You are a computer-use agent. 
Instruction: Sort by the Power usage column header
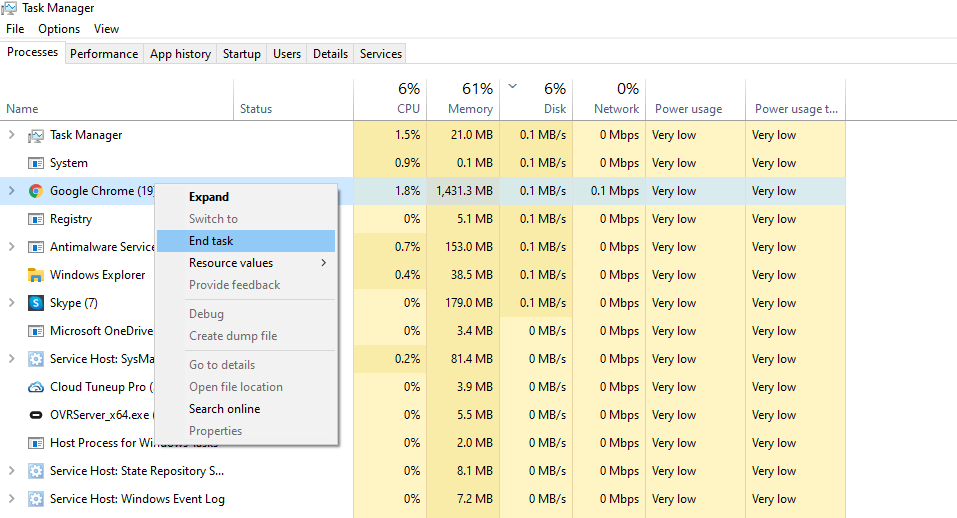[x=696, y=100]
